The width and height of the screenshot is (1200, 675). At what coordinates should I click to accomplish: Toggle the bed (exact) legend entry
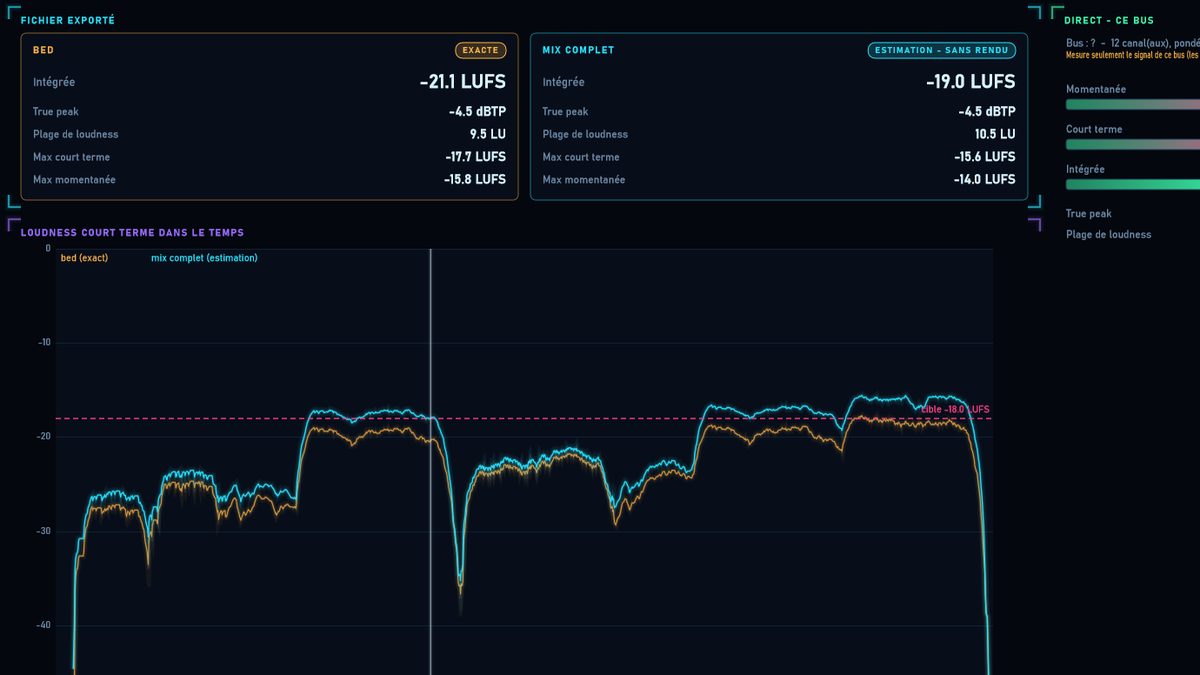pyautogui.click(x=84, y=258)
